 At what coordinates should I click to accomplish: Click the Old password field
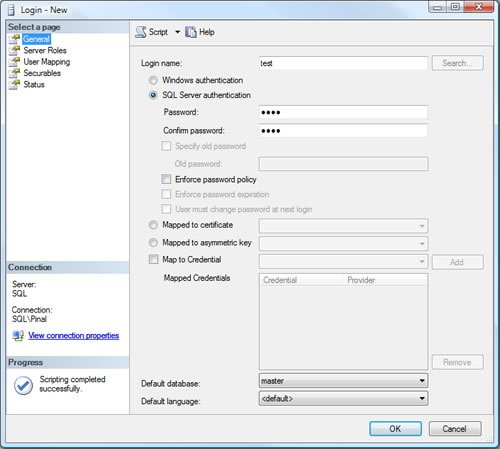(x=343, y=164)
